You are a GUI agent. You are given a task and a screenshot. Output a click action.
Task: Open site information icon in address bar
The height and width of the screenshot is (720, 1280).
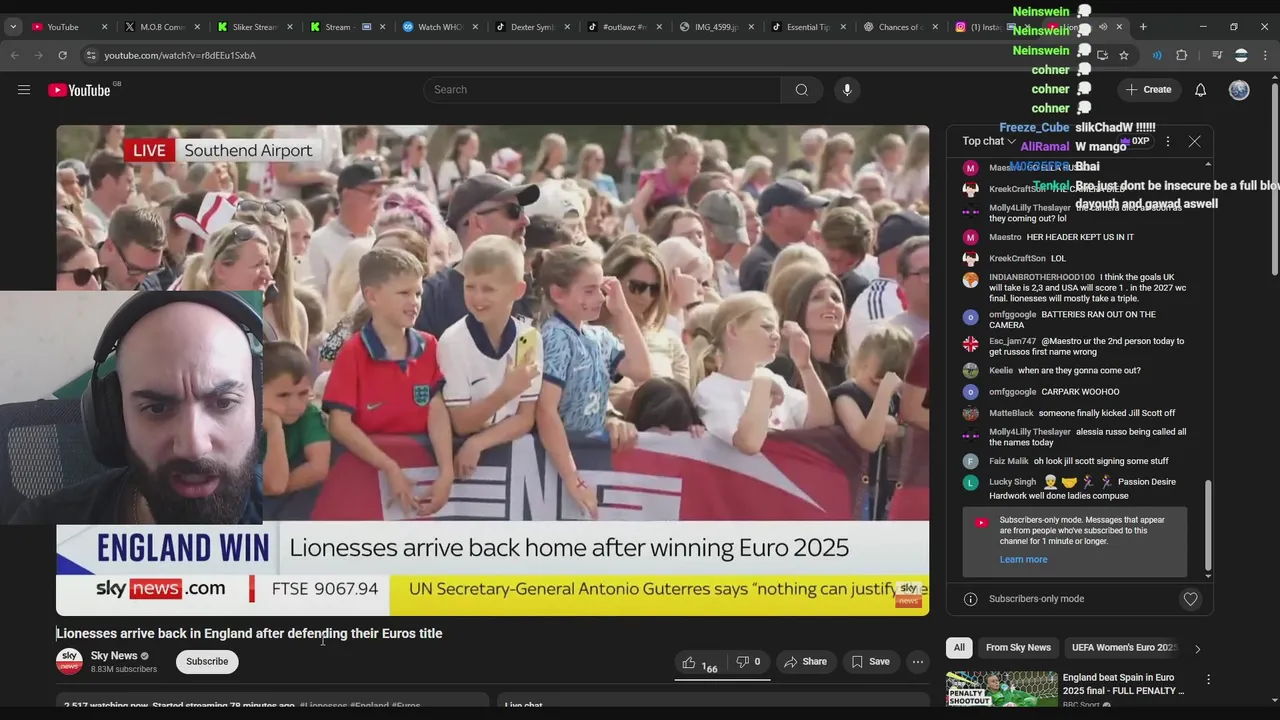tap(91, 55)
